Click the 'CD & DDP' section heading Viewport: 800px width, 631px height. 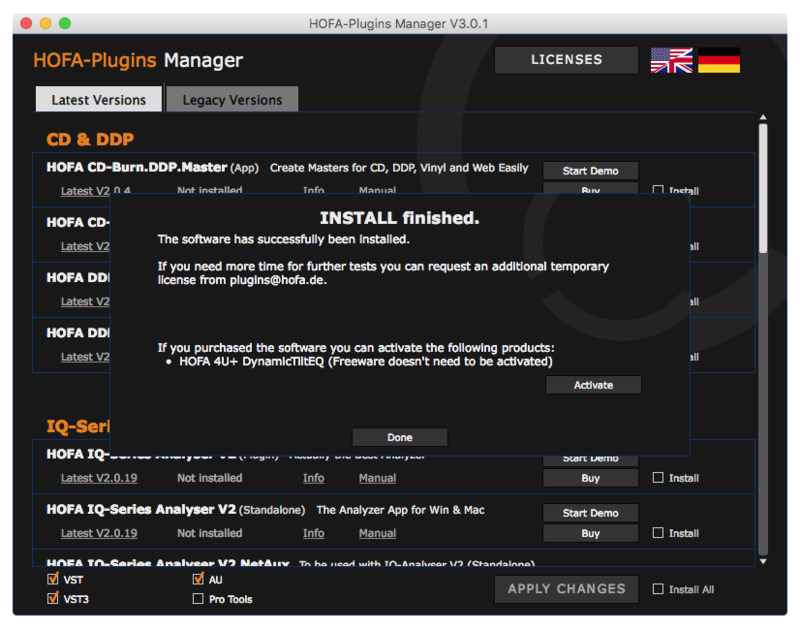click(90, 139)
